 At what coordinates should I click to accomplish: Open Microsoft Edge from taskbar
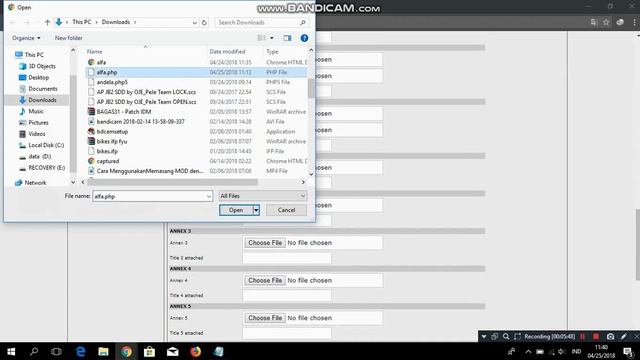tap(81, 351)
